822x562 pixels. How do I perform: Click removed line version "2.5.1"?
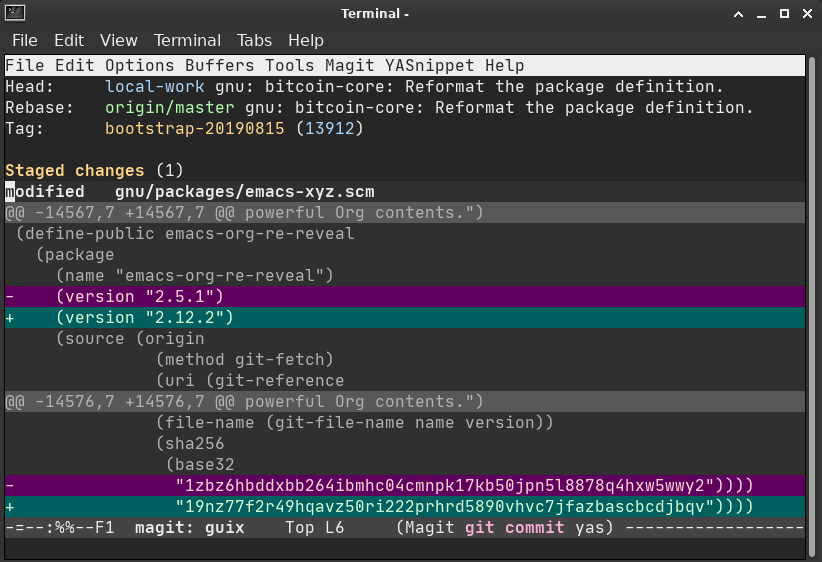405,297
